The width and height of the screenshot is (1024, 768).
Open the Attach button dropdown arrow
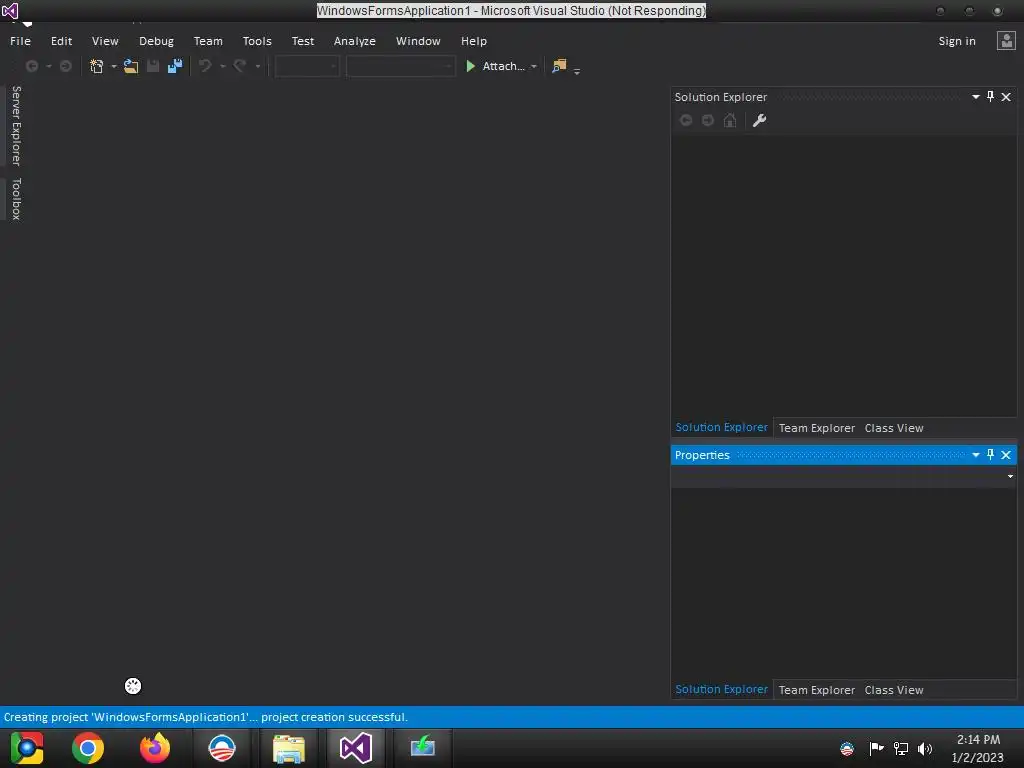point(534,66)
